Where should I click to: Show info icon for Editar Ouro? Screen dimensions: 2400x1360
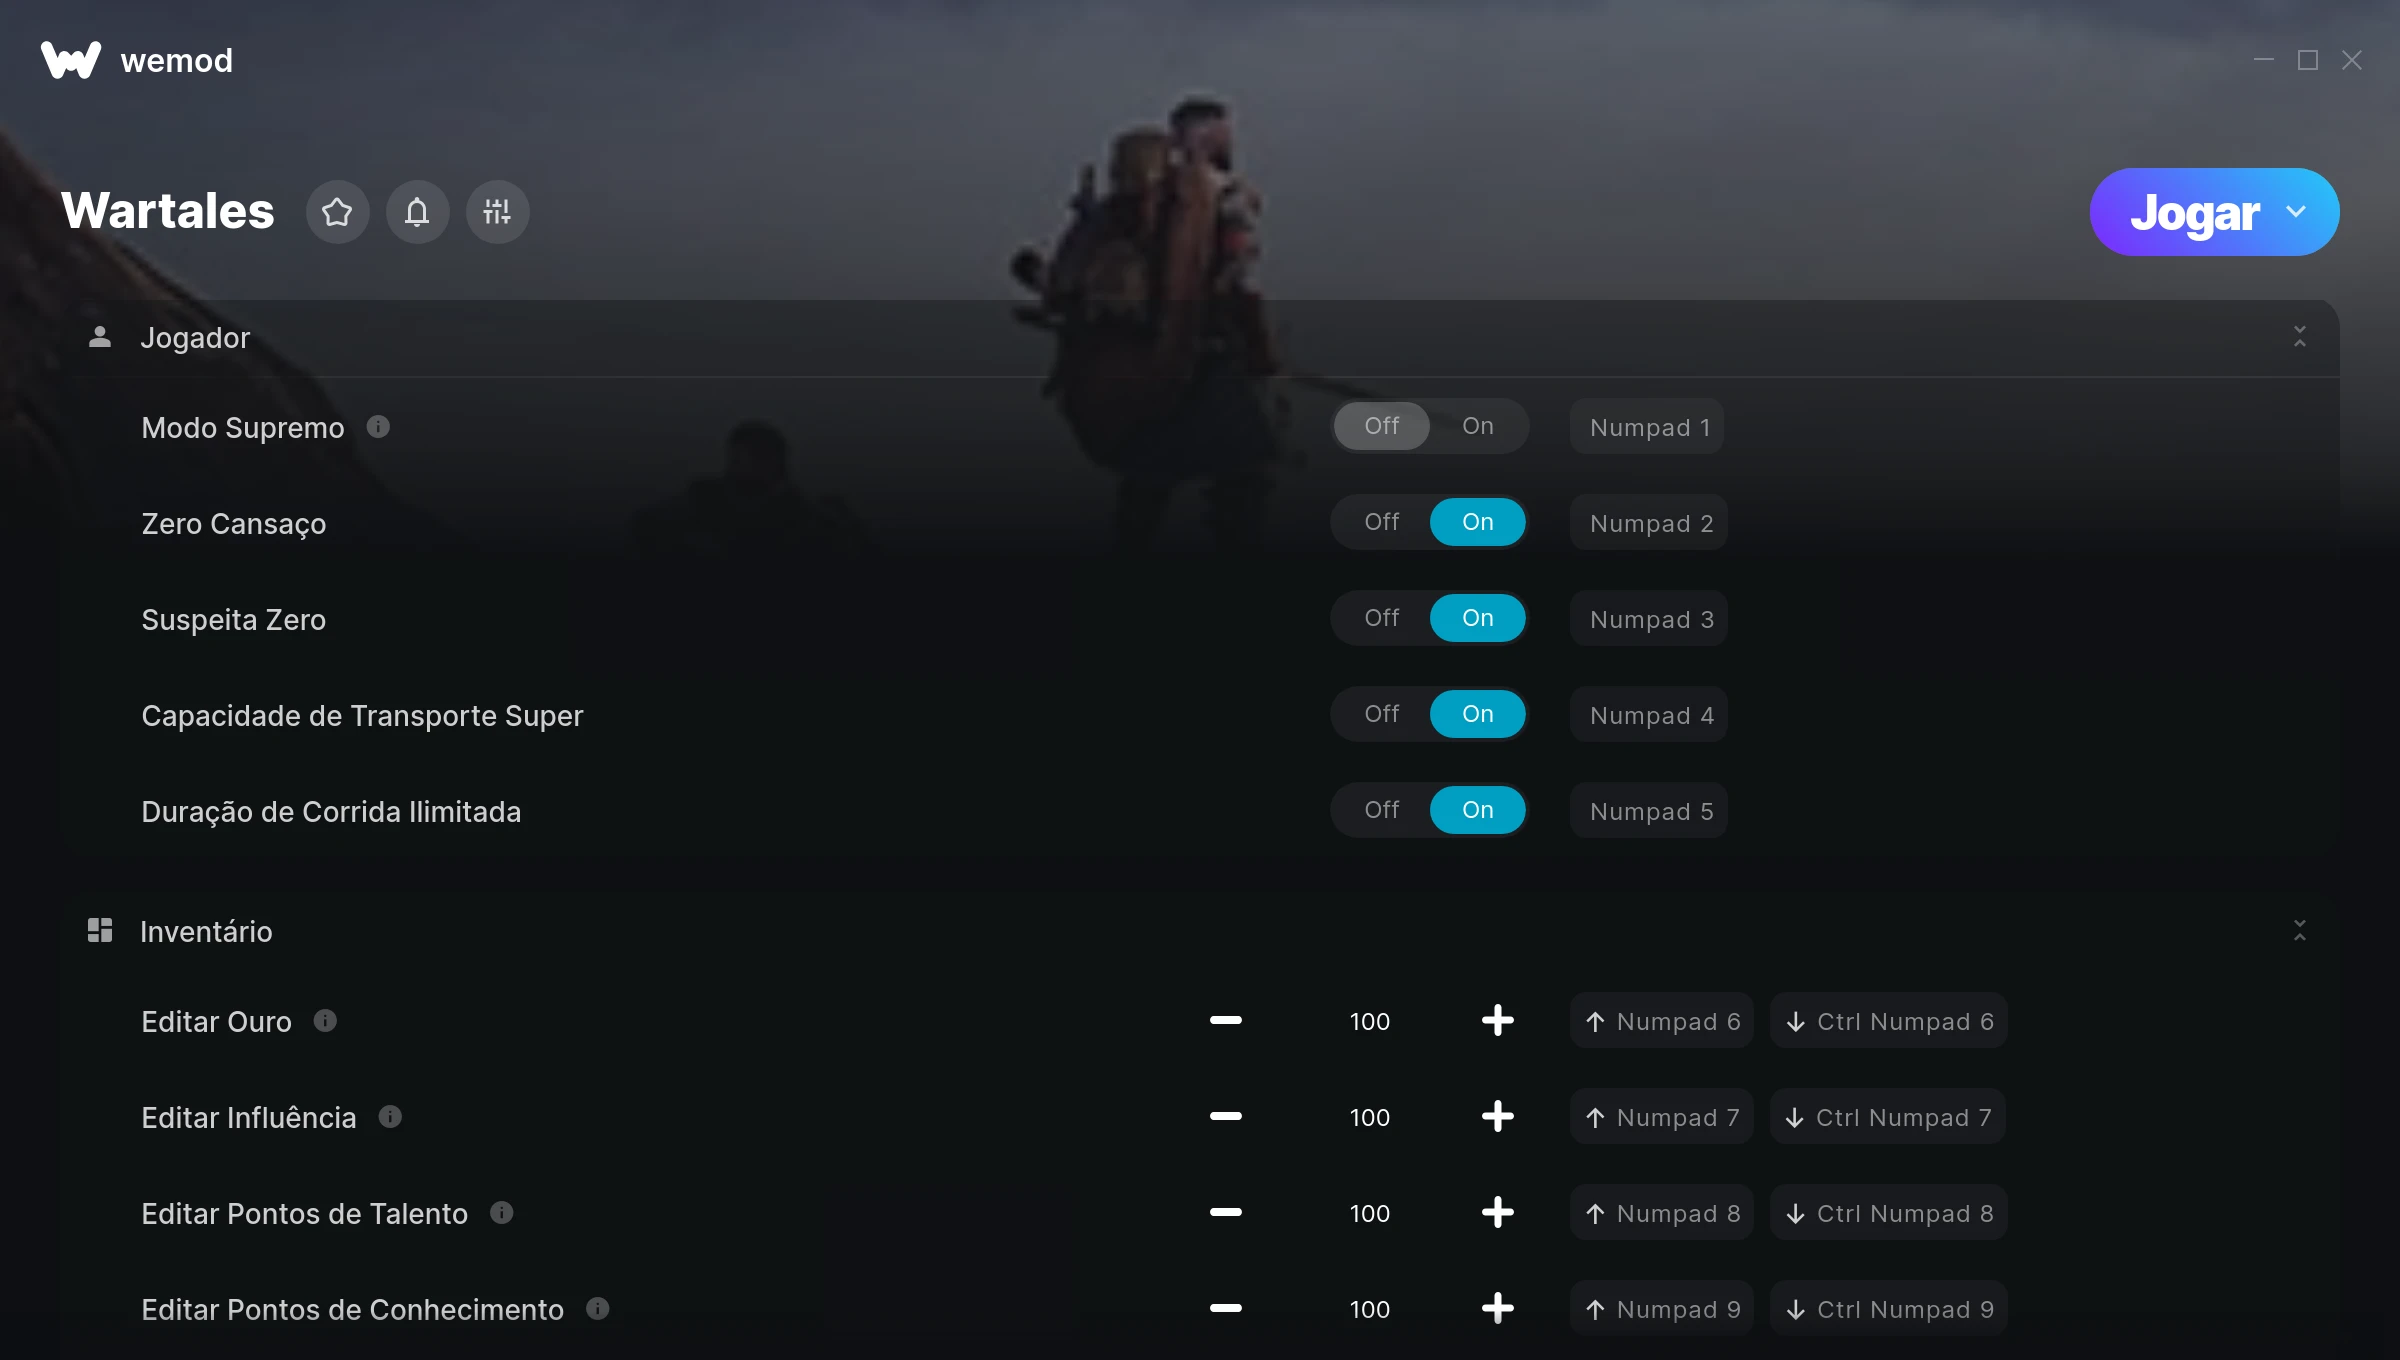[325, 1021]
